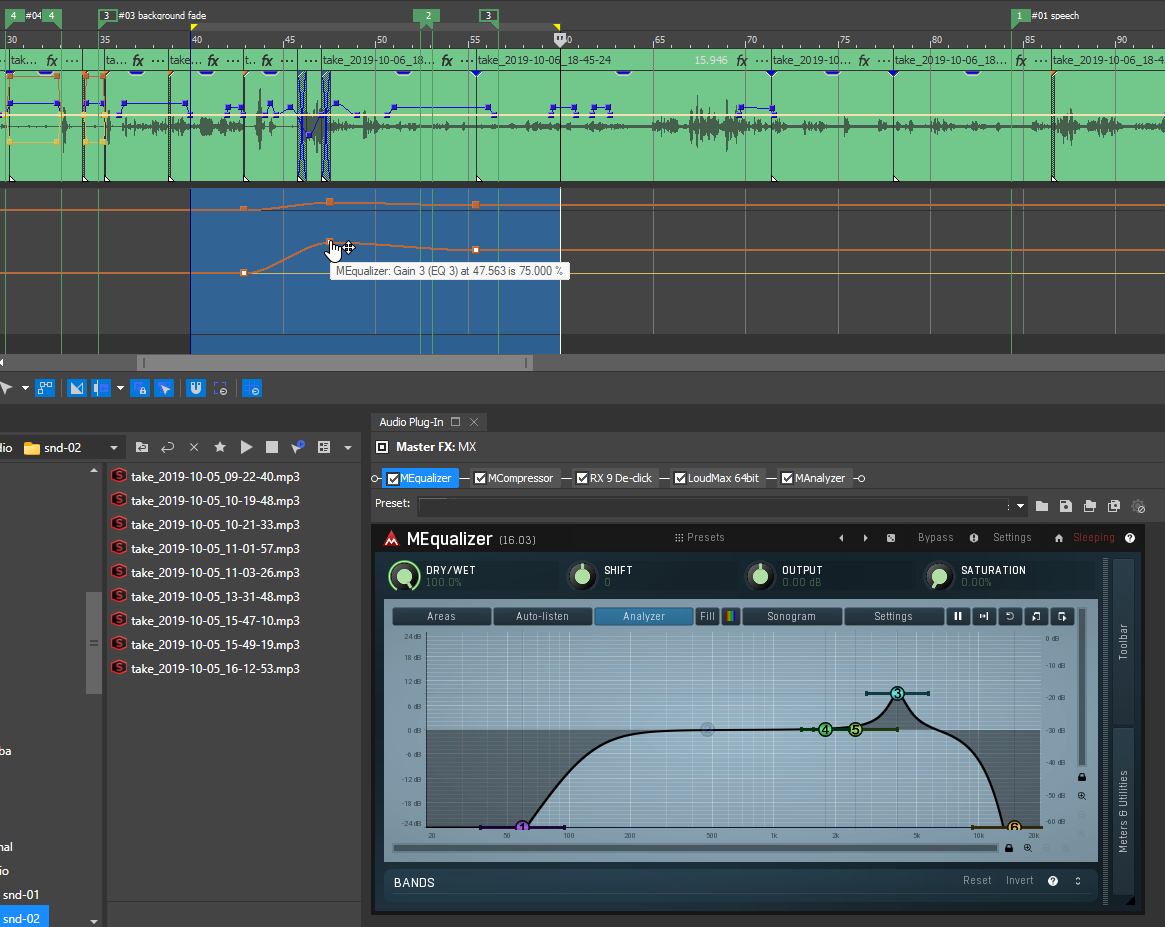The image size is (1165, 927).
Task: Open ripple mode dropdown arrow in toolbar
Action: [120, 388]
